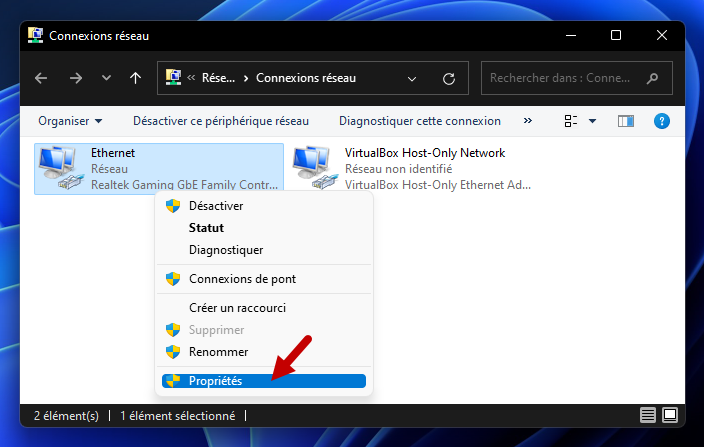Click the Connexions réseau breadcrumb segment
704x447 pixels.
click(x=306, y=78)
